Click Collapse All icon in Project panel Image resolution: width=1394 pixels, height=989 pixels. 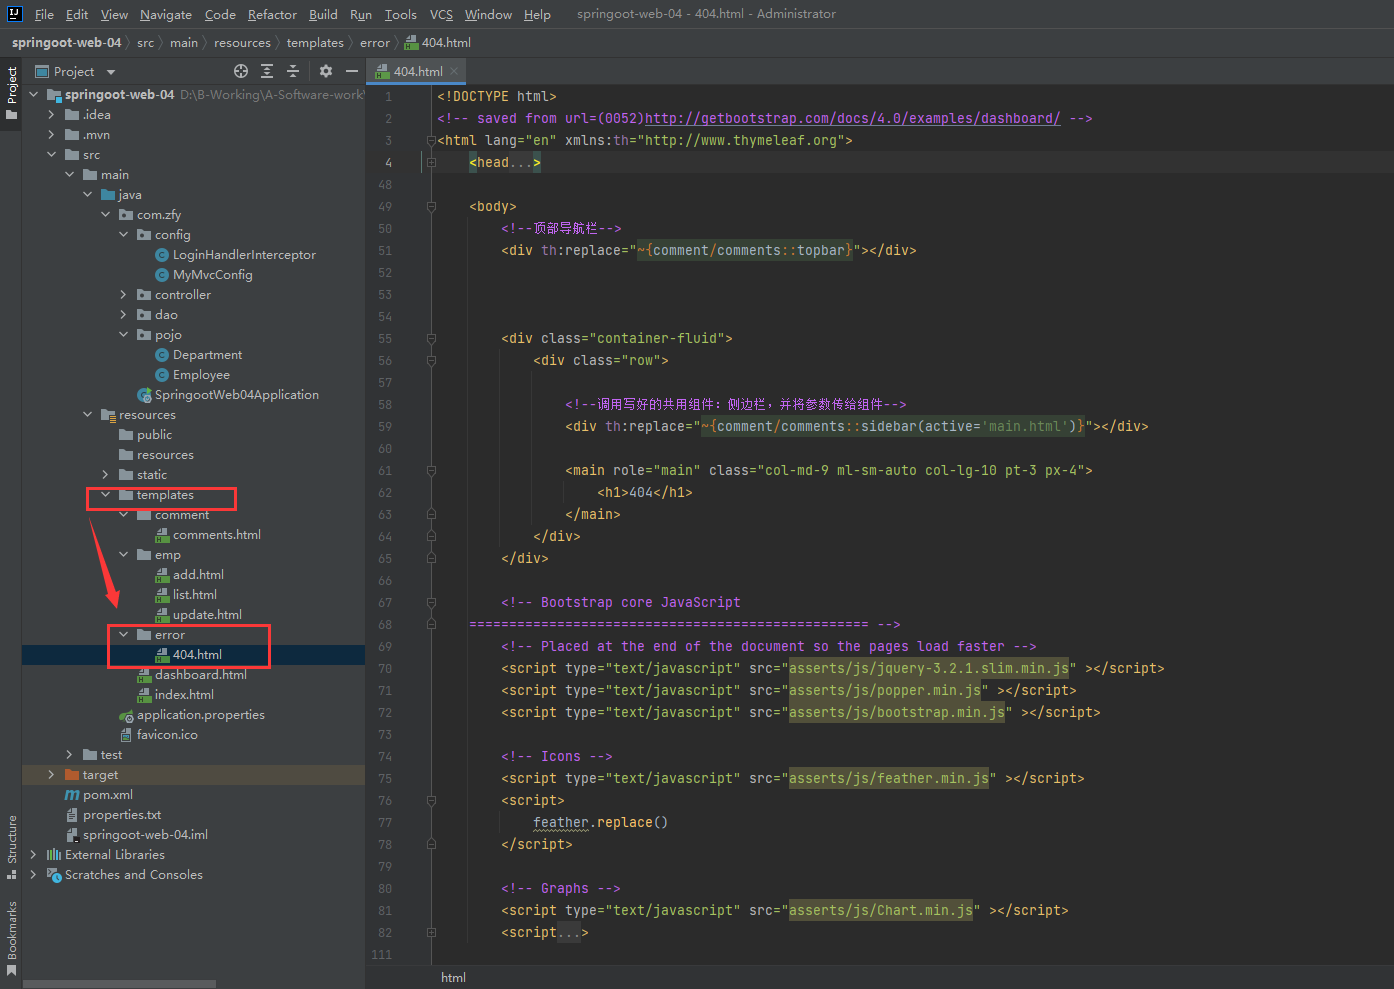[293, 71]
